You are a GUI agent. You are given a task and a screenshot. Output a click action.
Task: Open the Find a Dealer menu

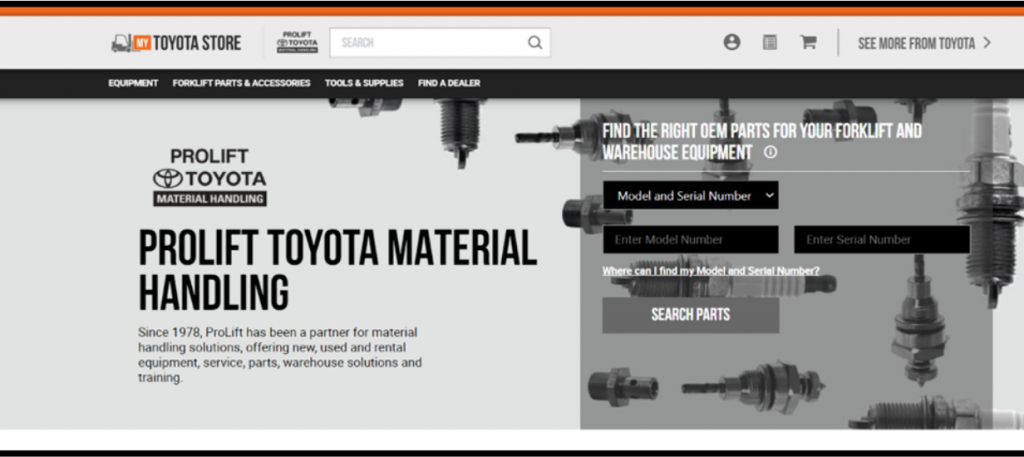point(449,83)
